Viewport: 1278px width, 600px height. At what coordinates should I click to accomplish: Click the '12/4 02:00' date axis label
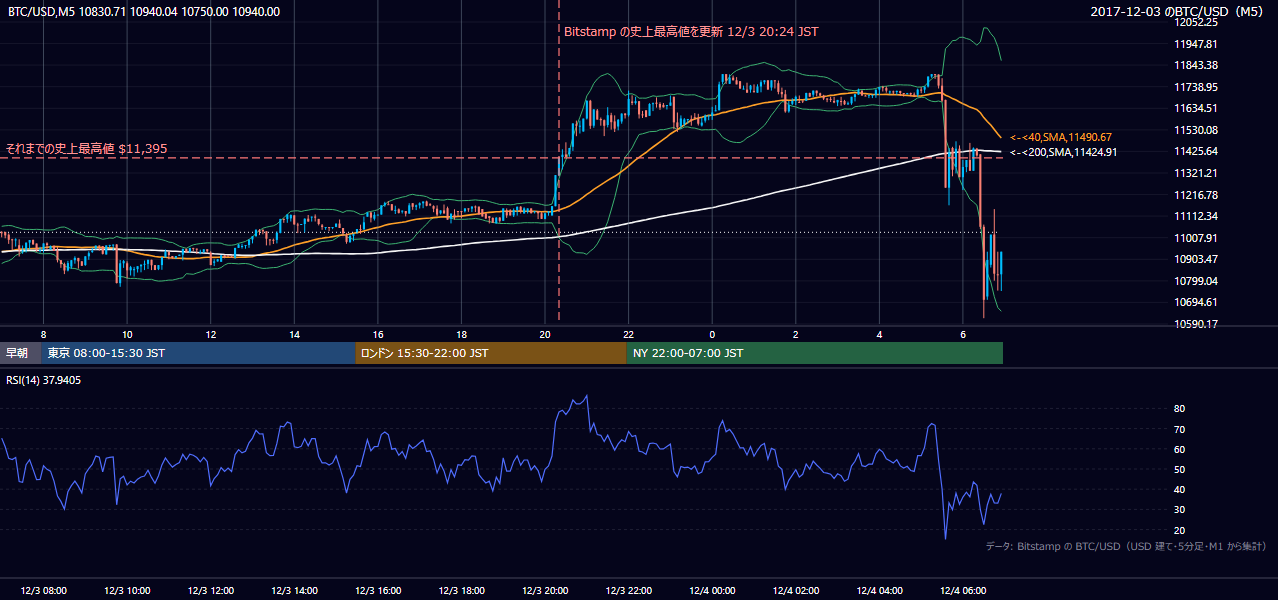pos(795,591)
